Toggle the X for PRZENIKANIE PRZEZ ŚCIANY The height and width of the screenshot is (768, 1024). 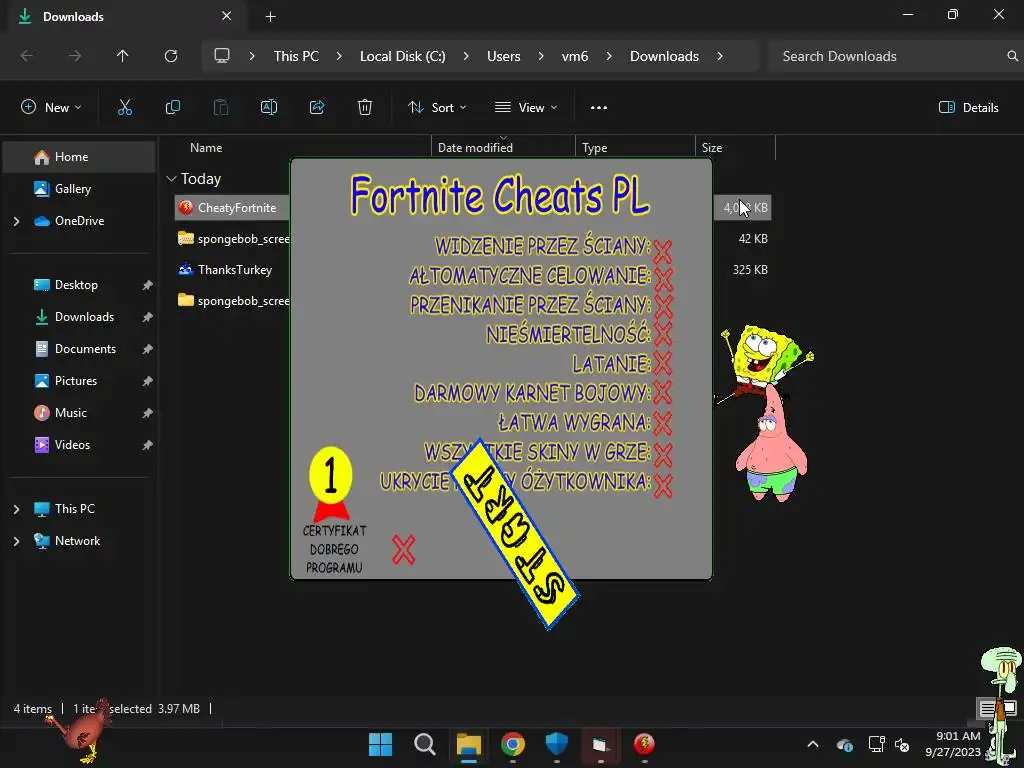(x=663, y=306)
